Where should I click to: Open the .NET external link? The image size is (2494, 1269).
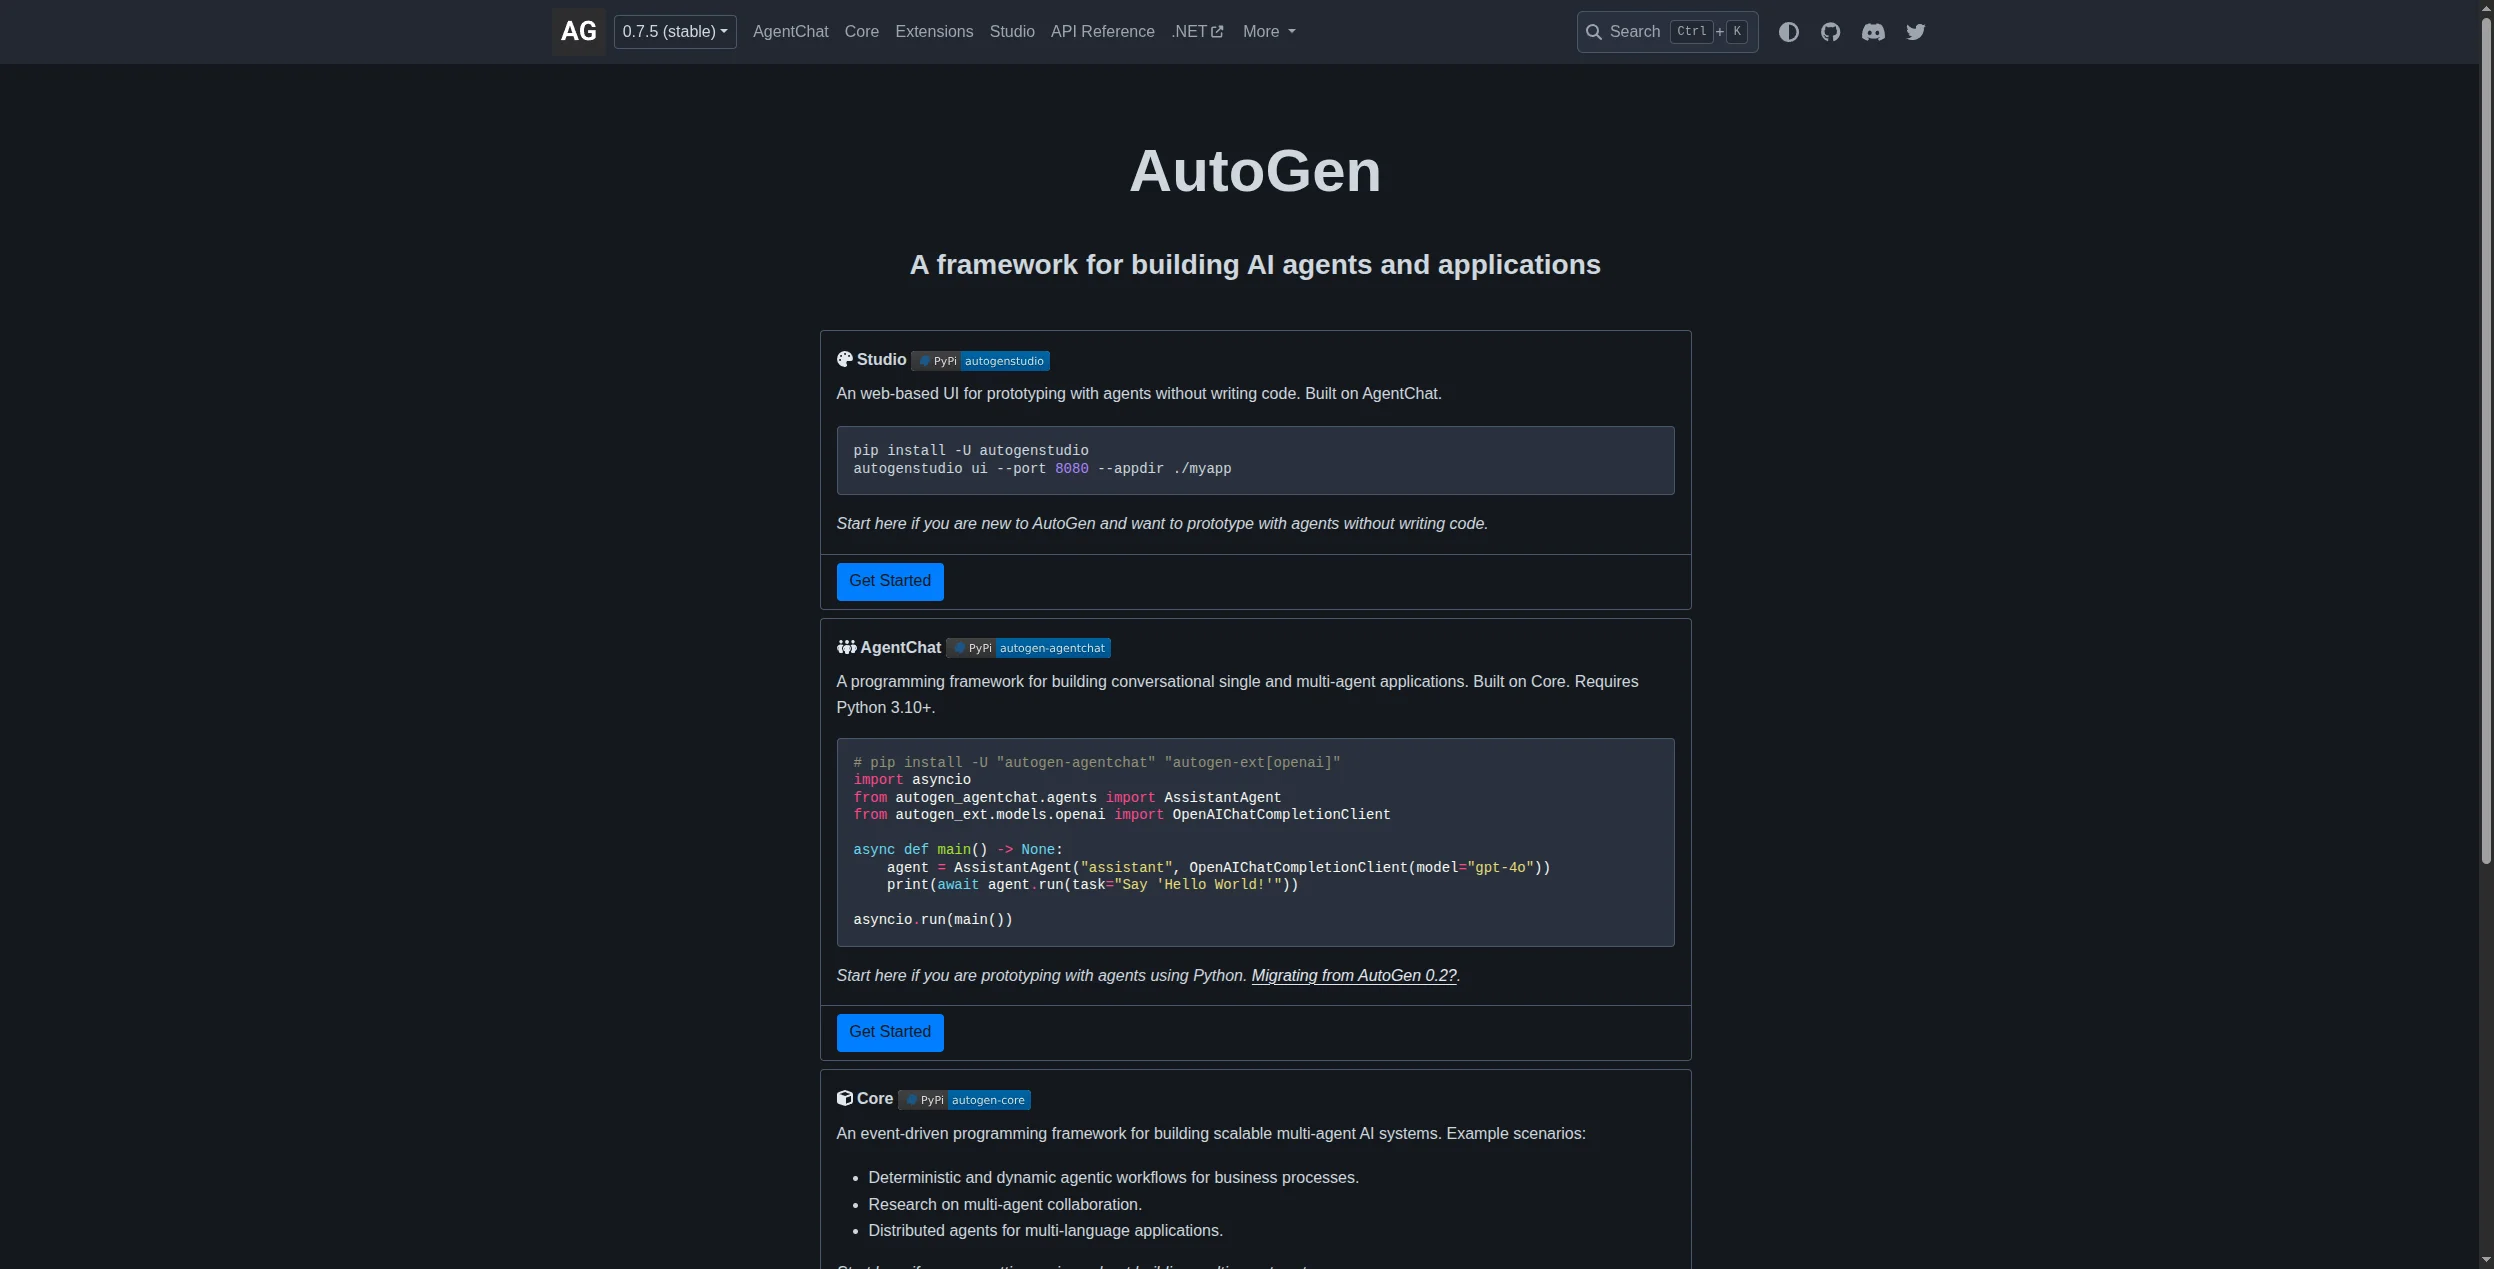pos(1197,32)
